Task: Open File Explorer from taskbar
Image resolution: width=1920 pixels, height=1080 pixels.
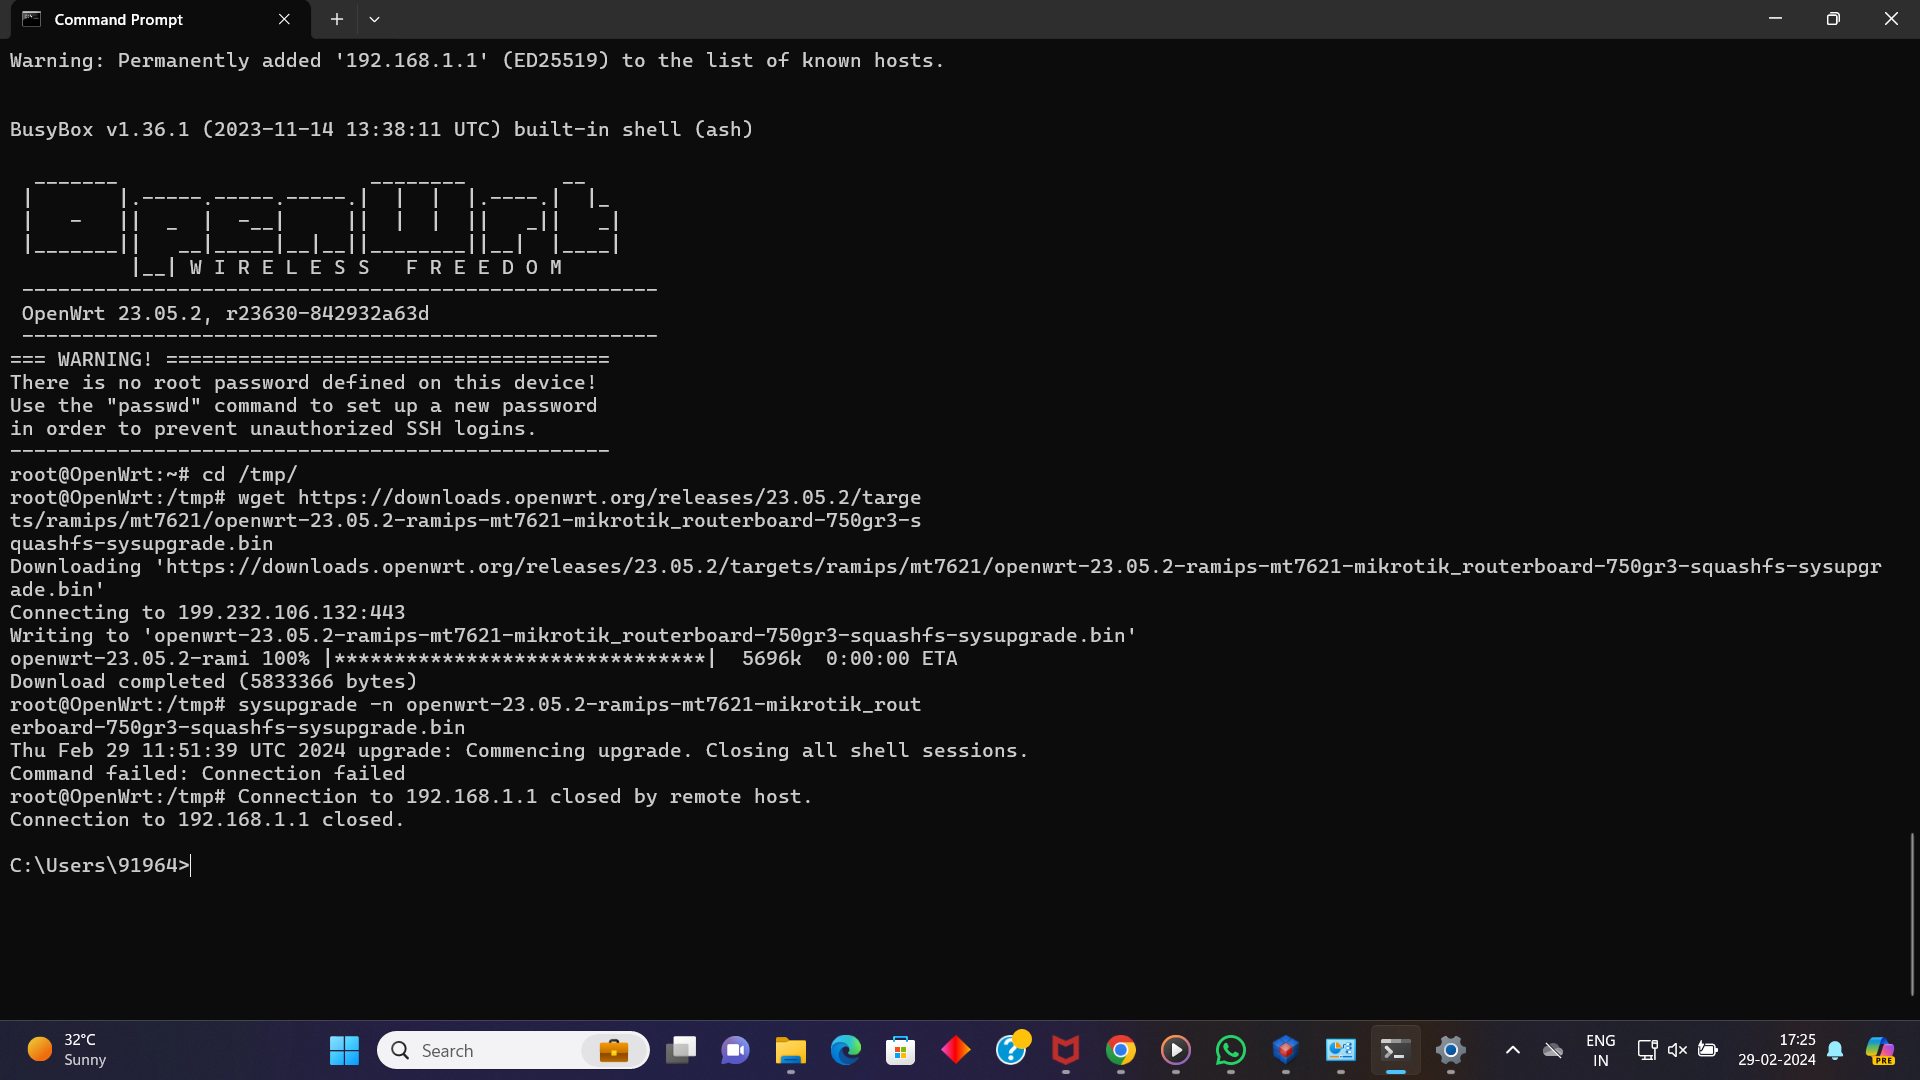Action: click(x=790, y=1050)
